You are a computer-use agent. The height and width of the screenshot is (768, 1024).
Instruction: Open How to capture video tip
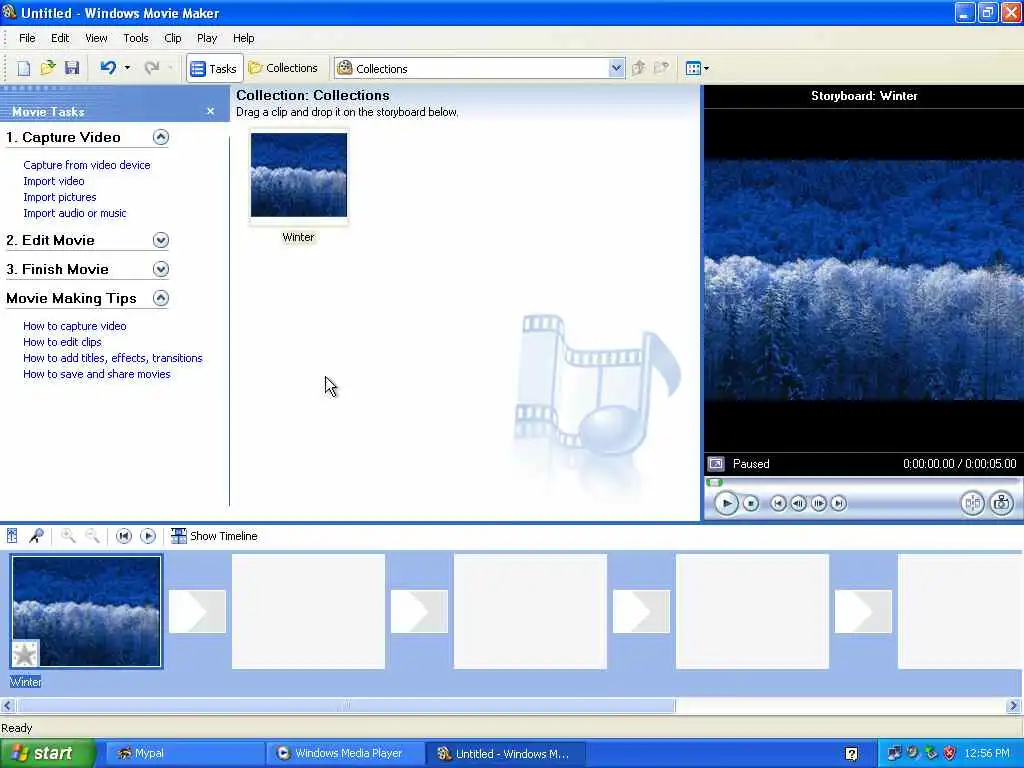(74, 326)
